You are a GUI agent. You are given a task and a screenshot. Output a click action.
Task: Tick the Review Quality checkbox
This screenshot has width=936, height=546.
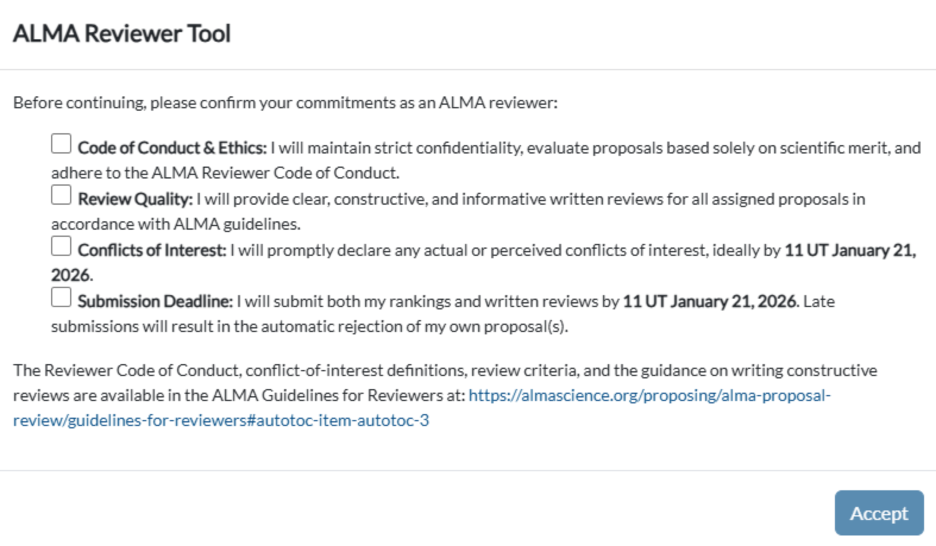point(61,195)
